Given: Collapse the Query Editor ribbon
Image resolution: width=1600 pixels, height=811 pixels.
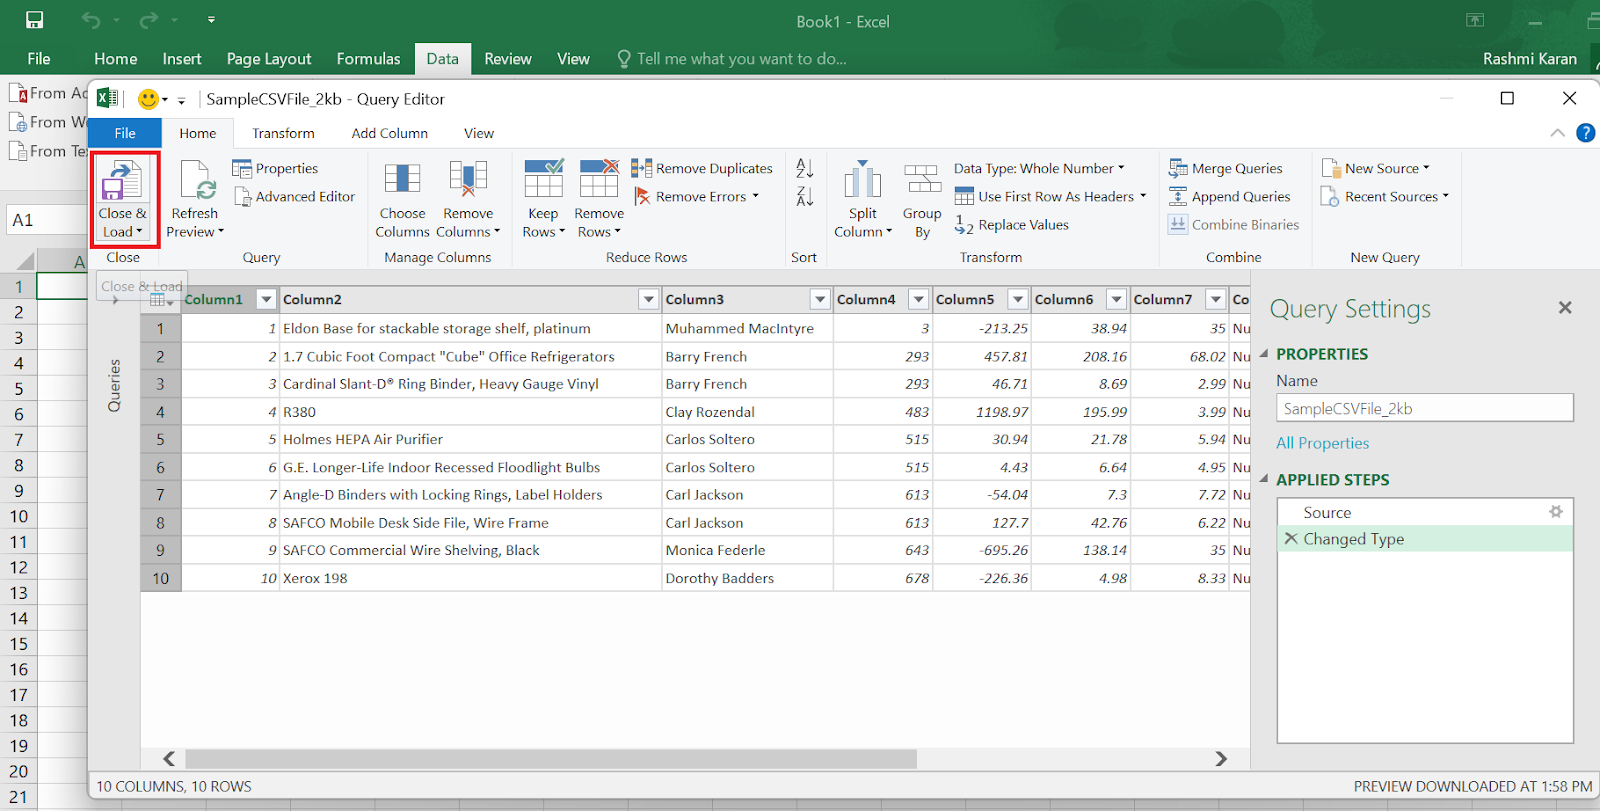Looking at the screenshot, I should coord(1557,132).
